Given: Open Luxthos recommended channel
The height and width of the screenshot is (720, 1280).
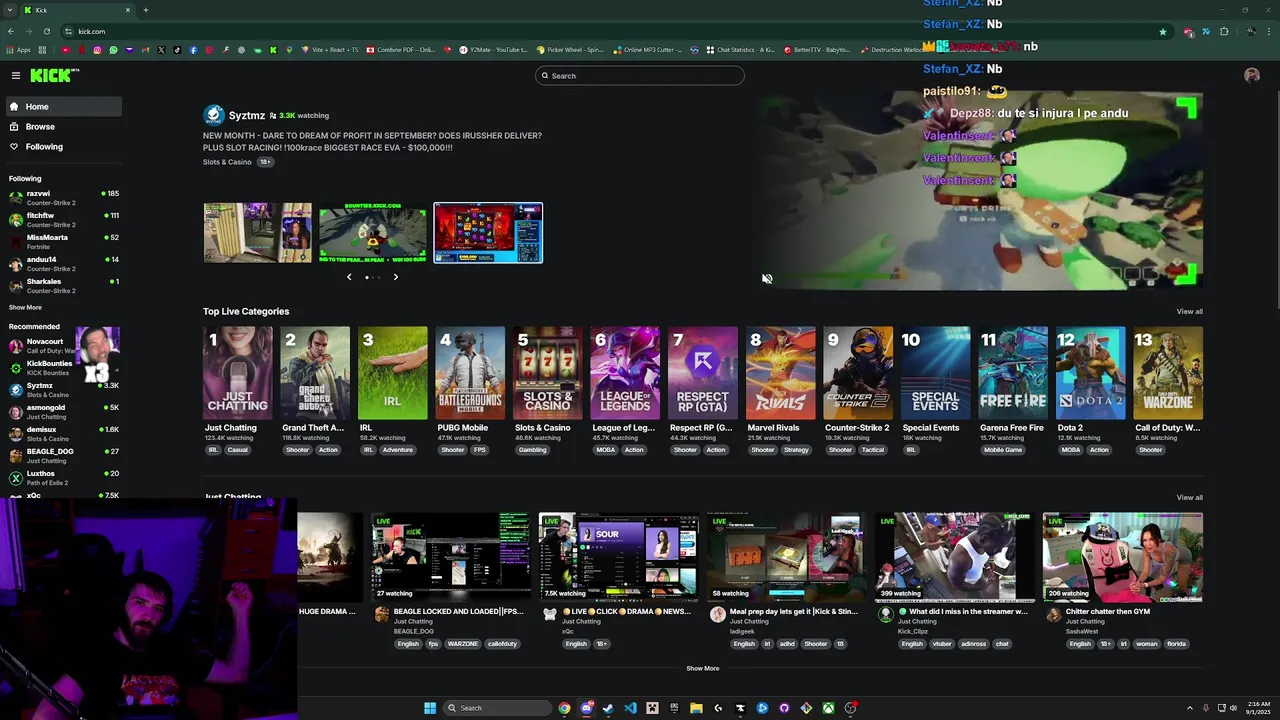Looking at the screenshot, I should coord(64,477).
